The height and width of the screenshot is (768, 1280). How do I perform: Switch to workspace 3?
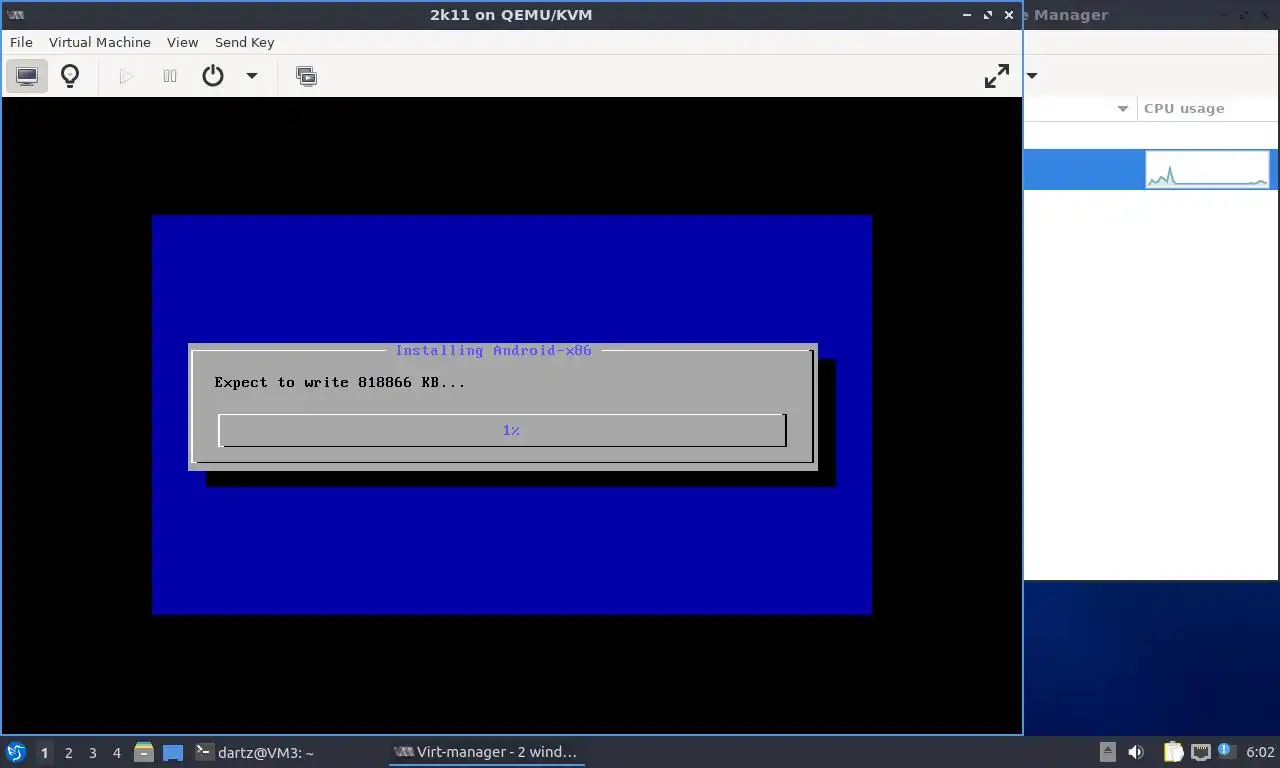pyautogui.click(x=92, y=753)
